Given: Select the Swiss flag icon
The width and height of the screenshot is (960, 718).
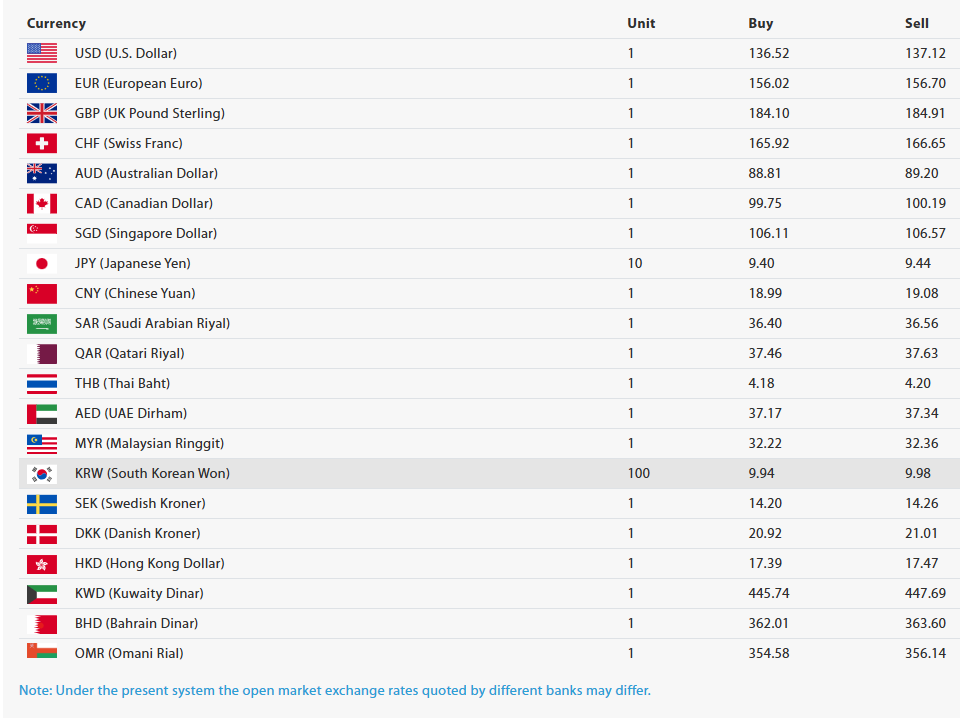Looking at the screenshot, I should 42,143.
